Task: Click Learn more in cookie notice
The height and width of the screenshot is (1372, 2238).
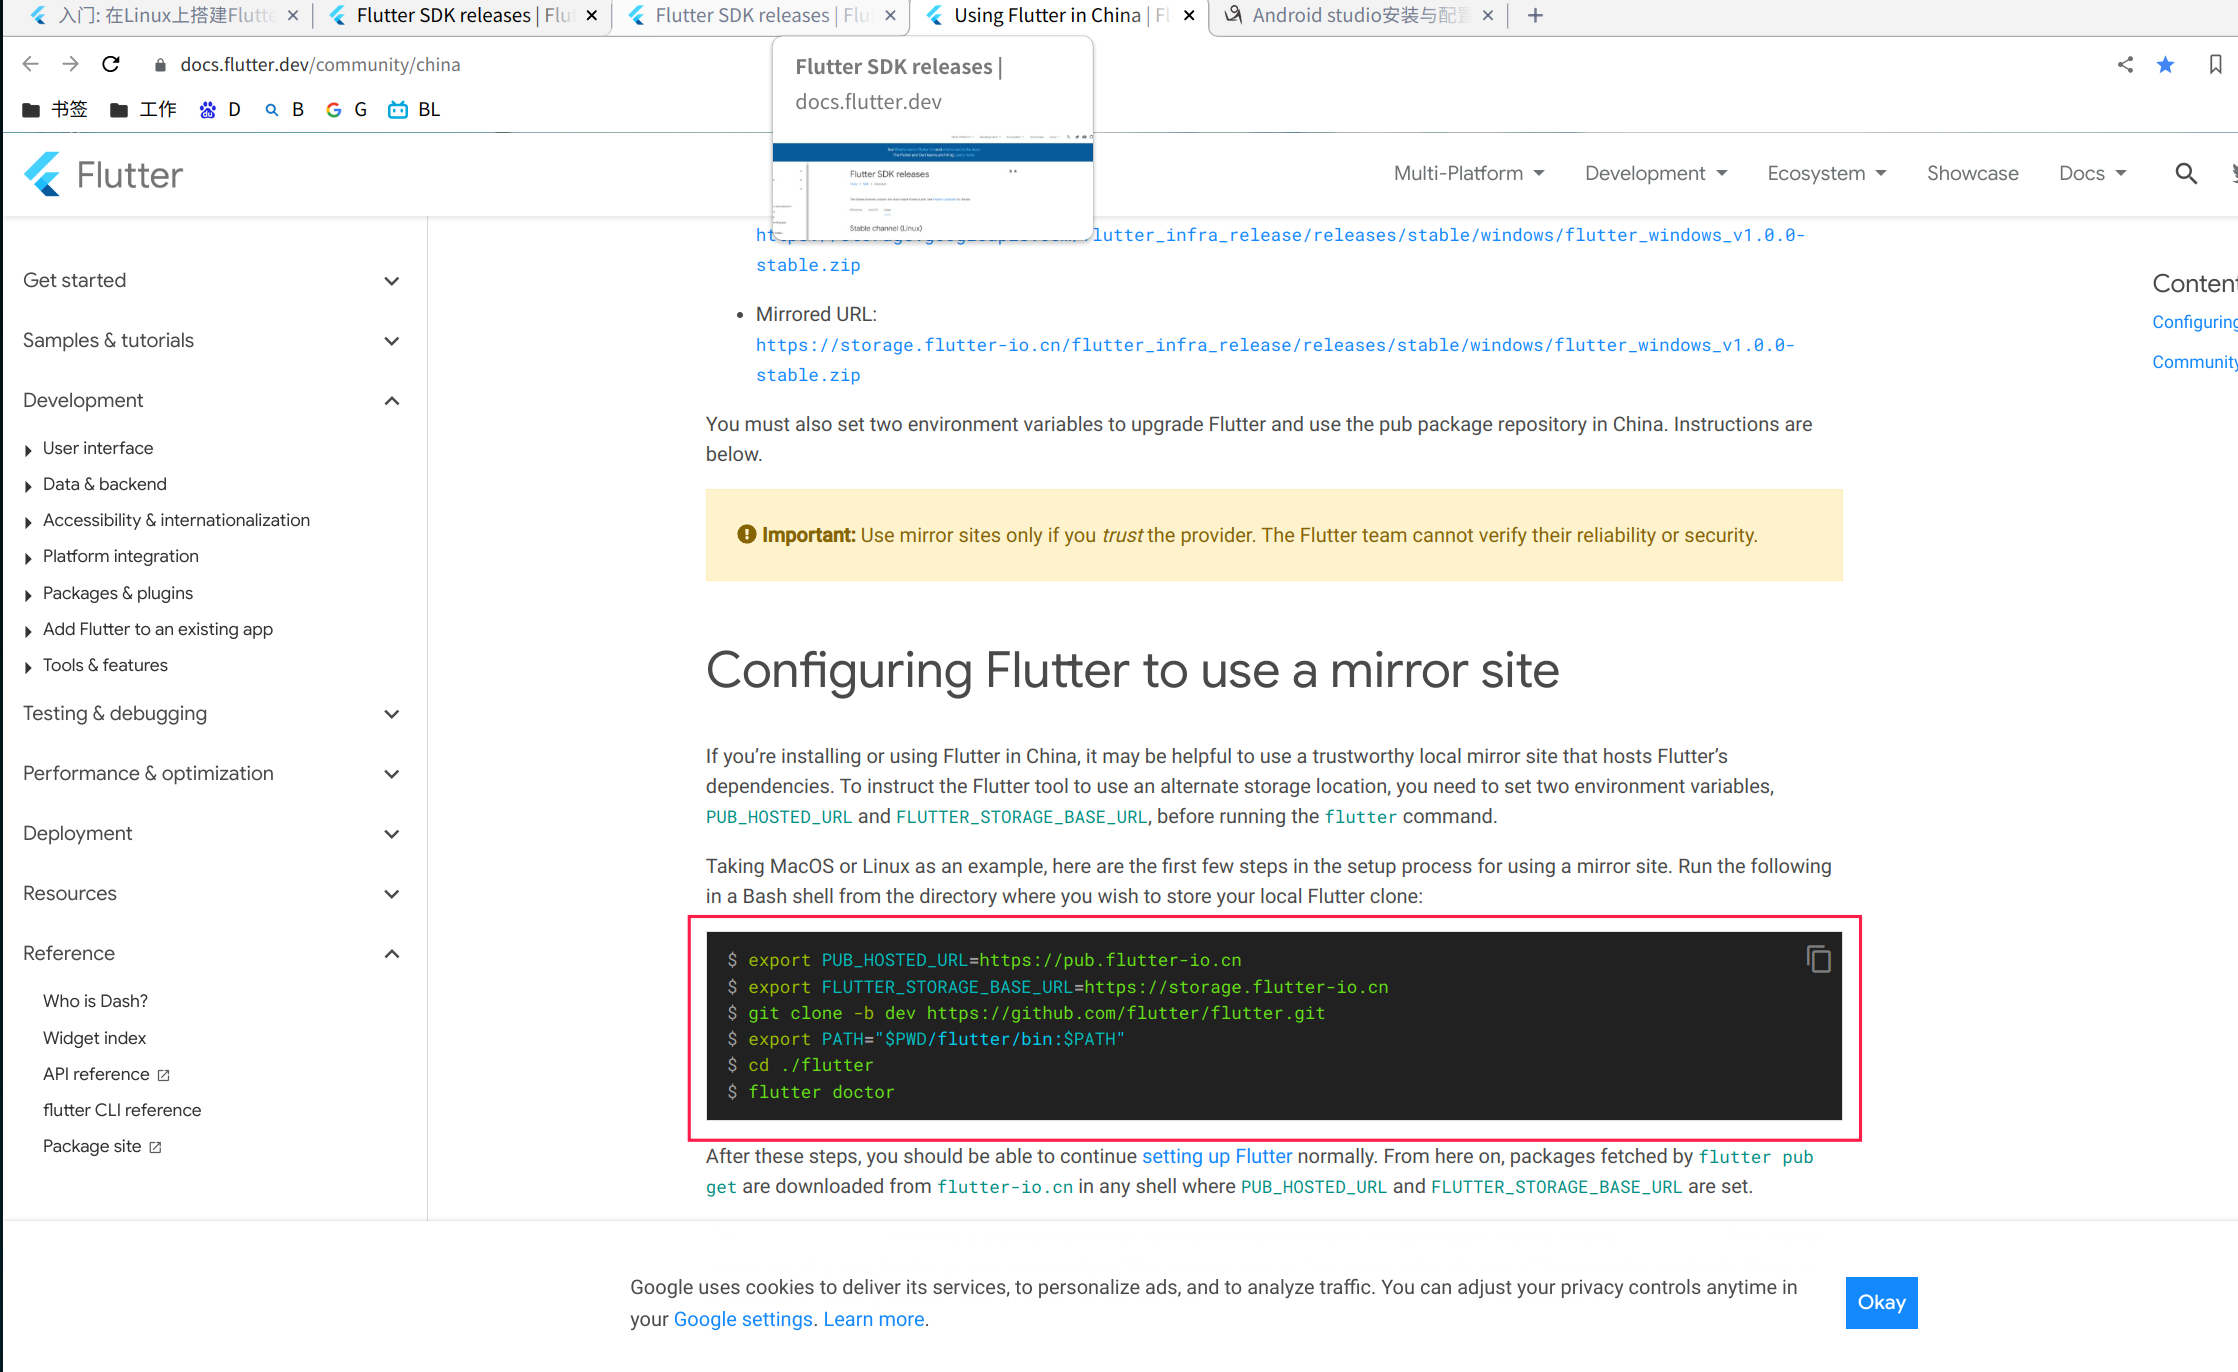Action: (874, 1319)
